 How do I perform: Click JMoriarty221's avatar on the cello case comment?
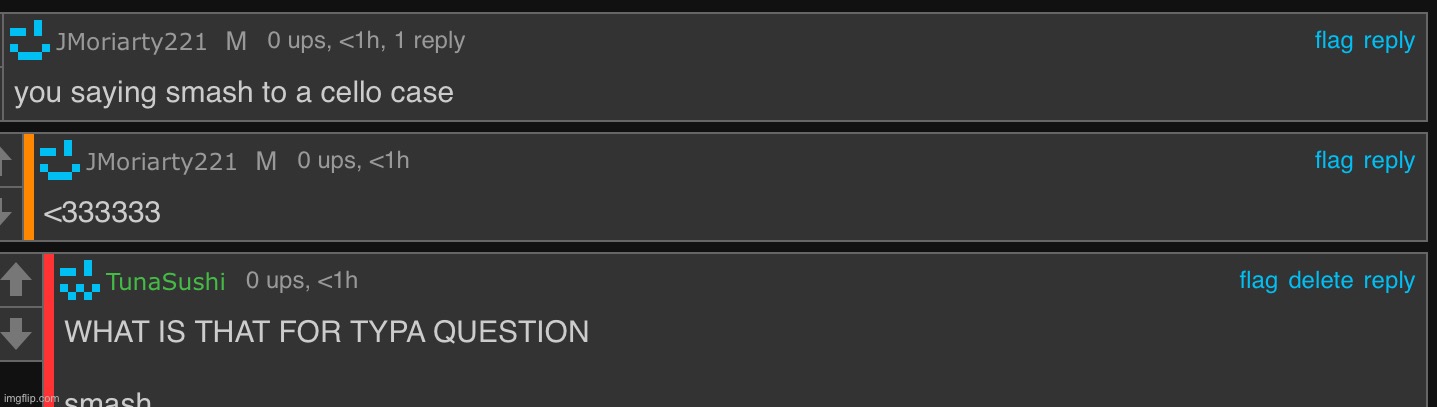pyautogui.click(x=30, y=40)
